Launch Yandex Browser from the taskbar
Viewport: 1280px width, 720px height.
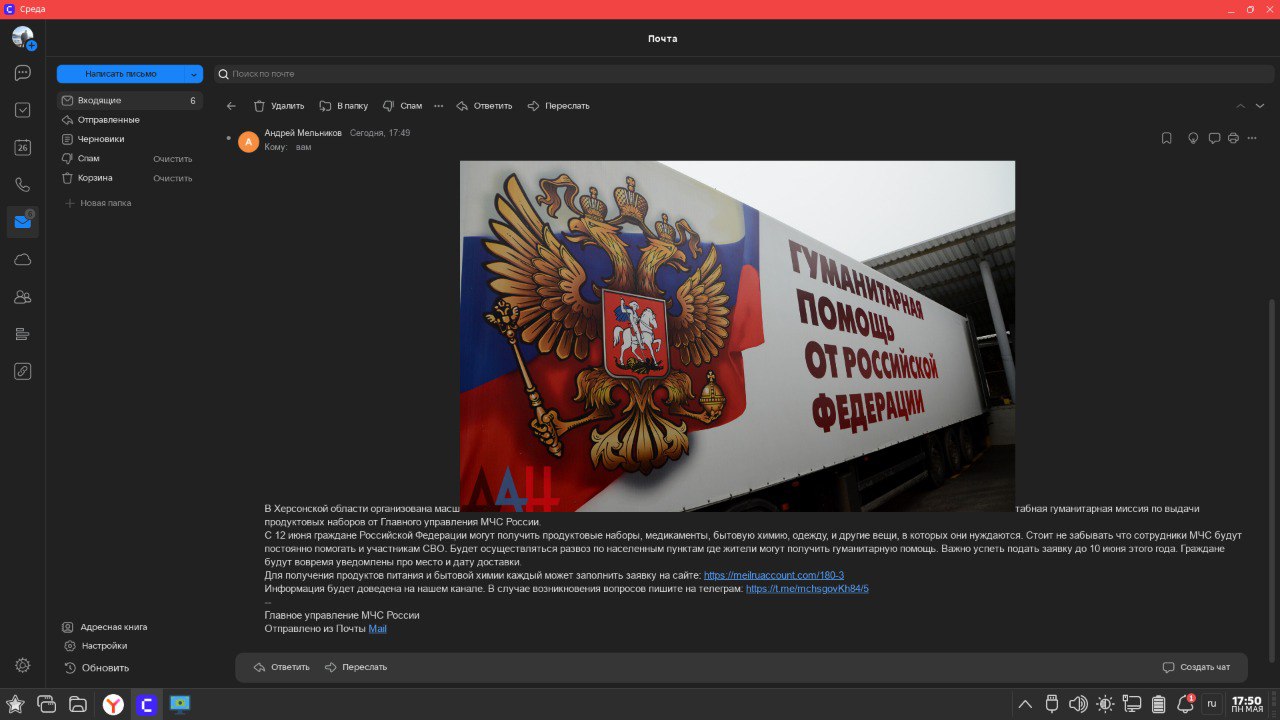pos(114,705)
